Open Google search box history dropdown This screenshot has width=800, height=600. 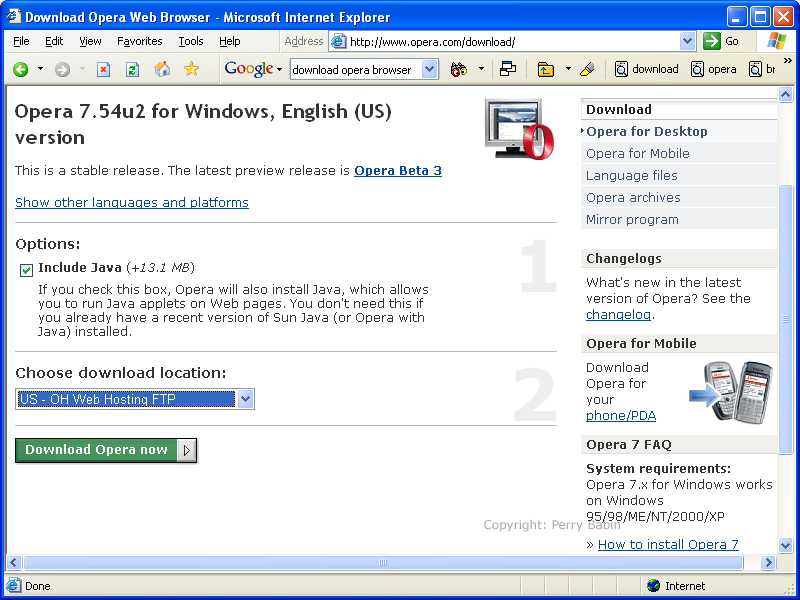[x=430, y=69]
